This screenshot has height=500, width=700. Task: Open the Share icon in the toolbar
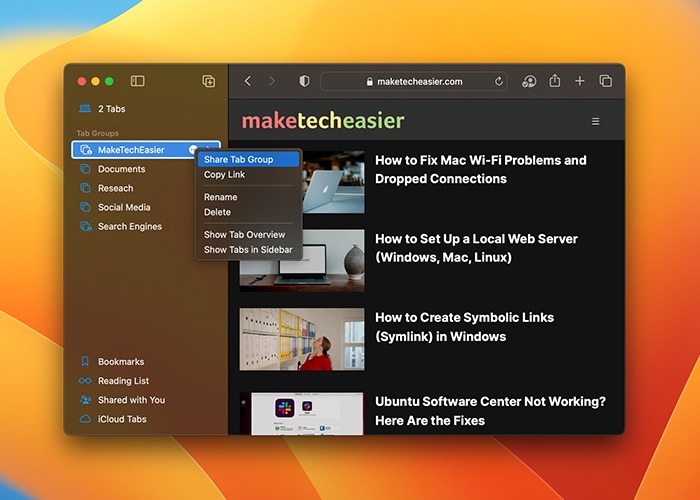click(x=554, y=80)
